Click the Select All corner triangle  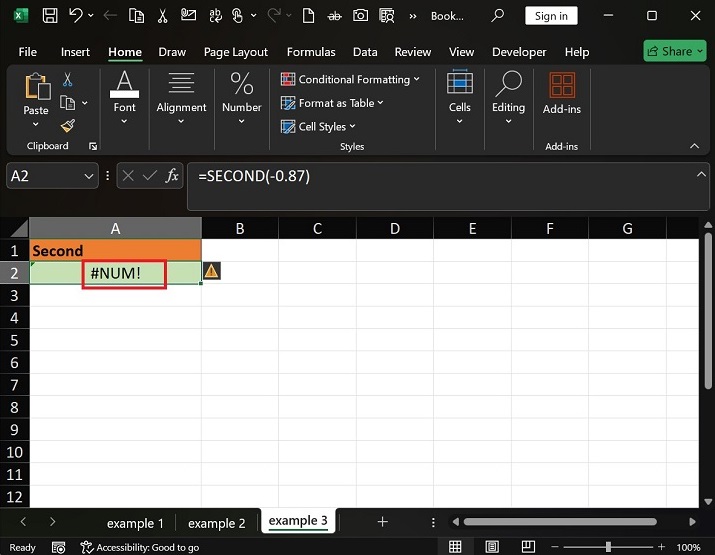click(19, 228)
